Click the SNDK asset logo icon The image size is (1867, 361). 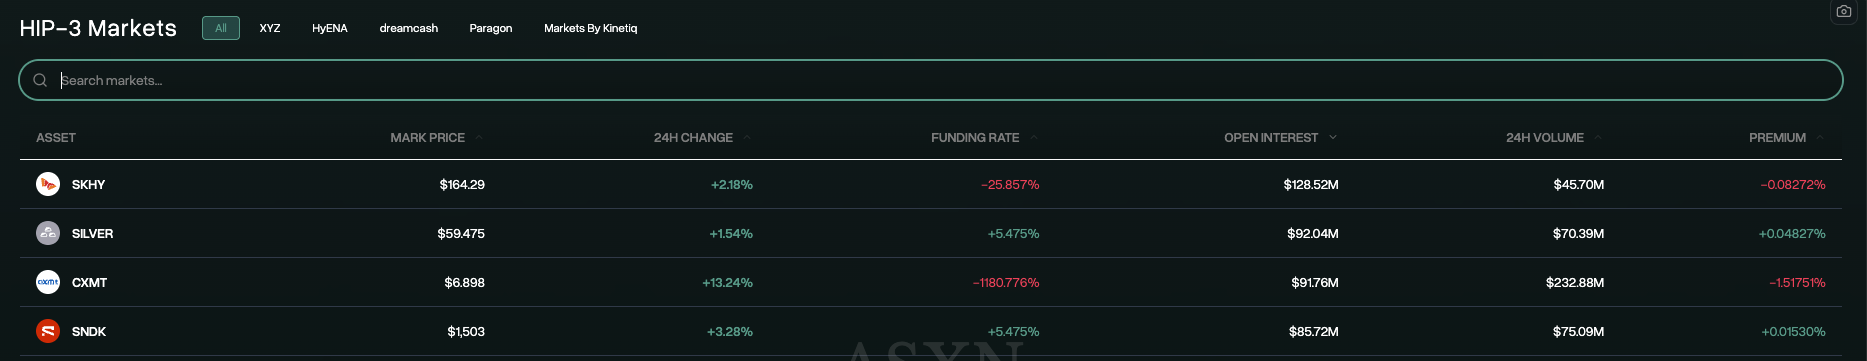pos(48,331)
